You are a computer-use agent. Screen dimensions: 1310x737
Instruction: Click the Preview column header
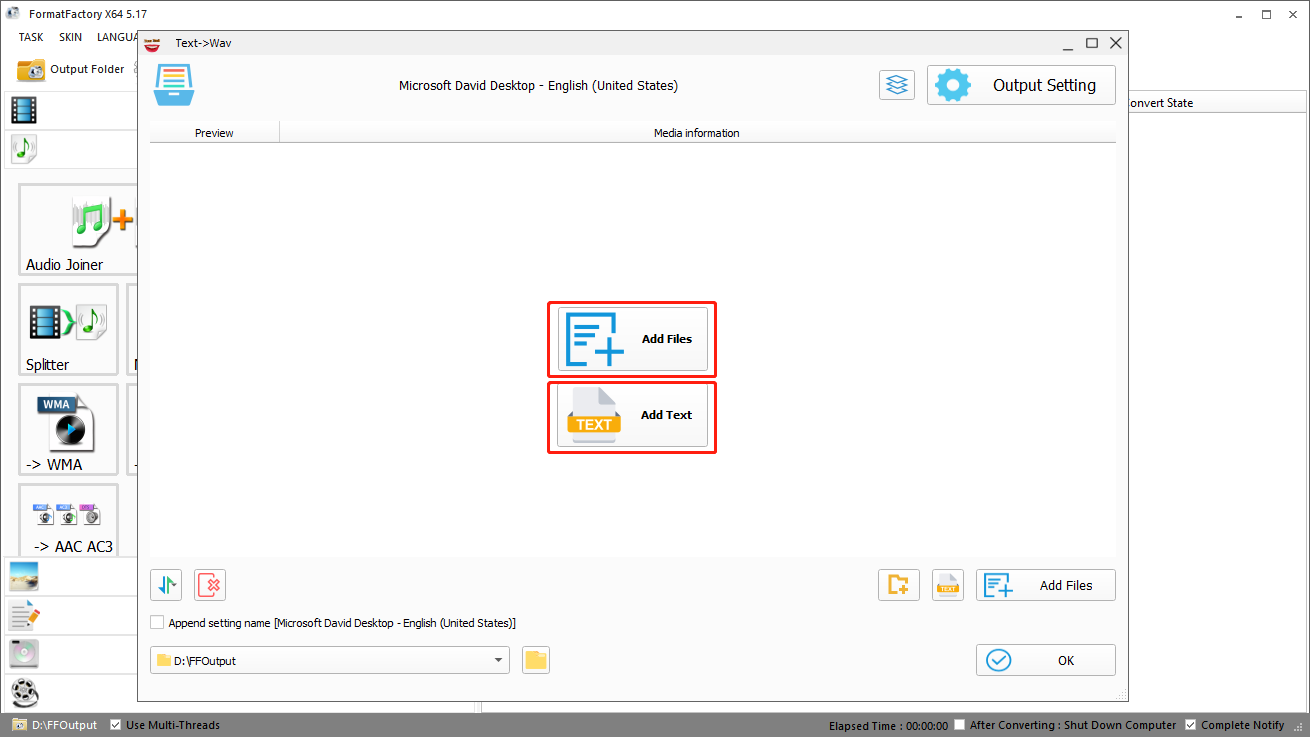[214, 133]
